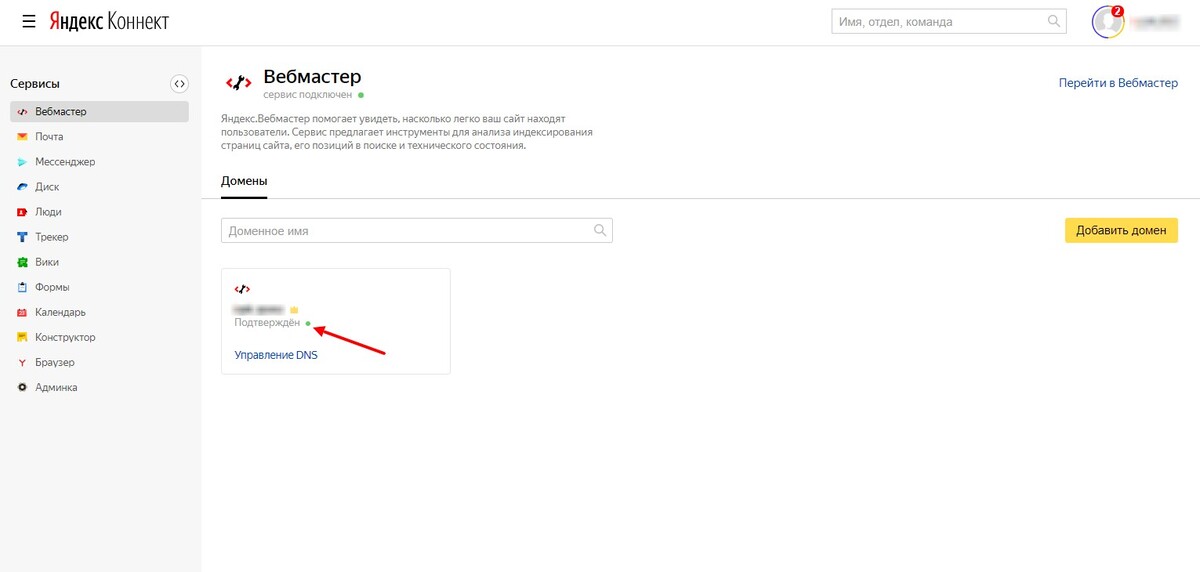The image size is (1200, 572).
Task: Click the Яндекс Коннект logo
Action: [109, 21]
